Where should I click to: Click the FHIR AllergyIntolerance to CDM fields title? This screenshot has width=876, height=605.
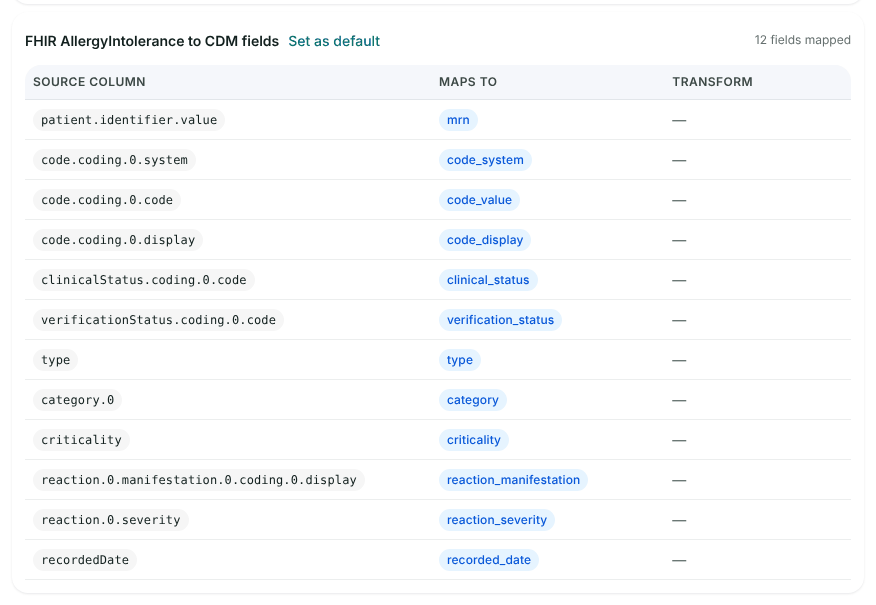click(x=152, y=41)
